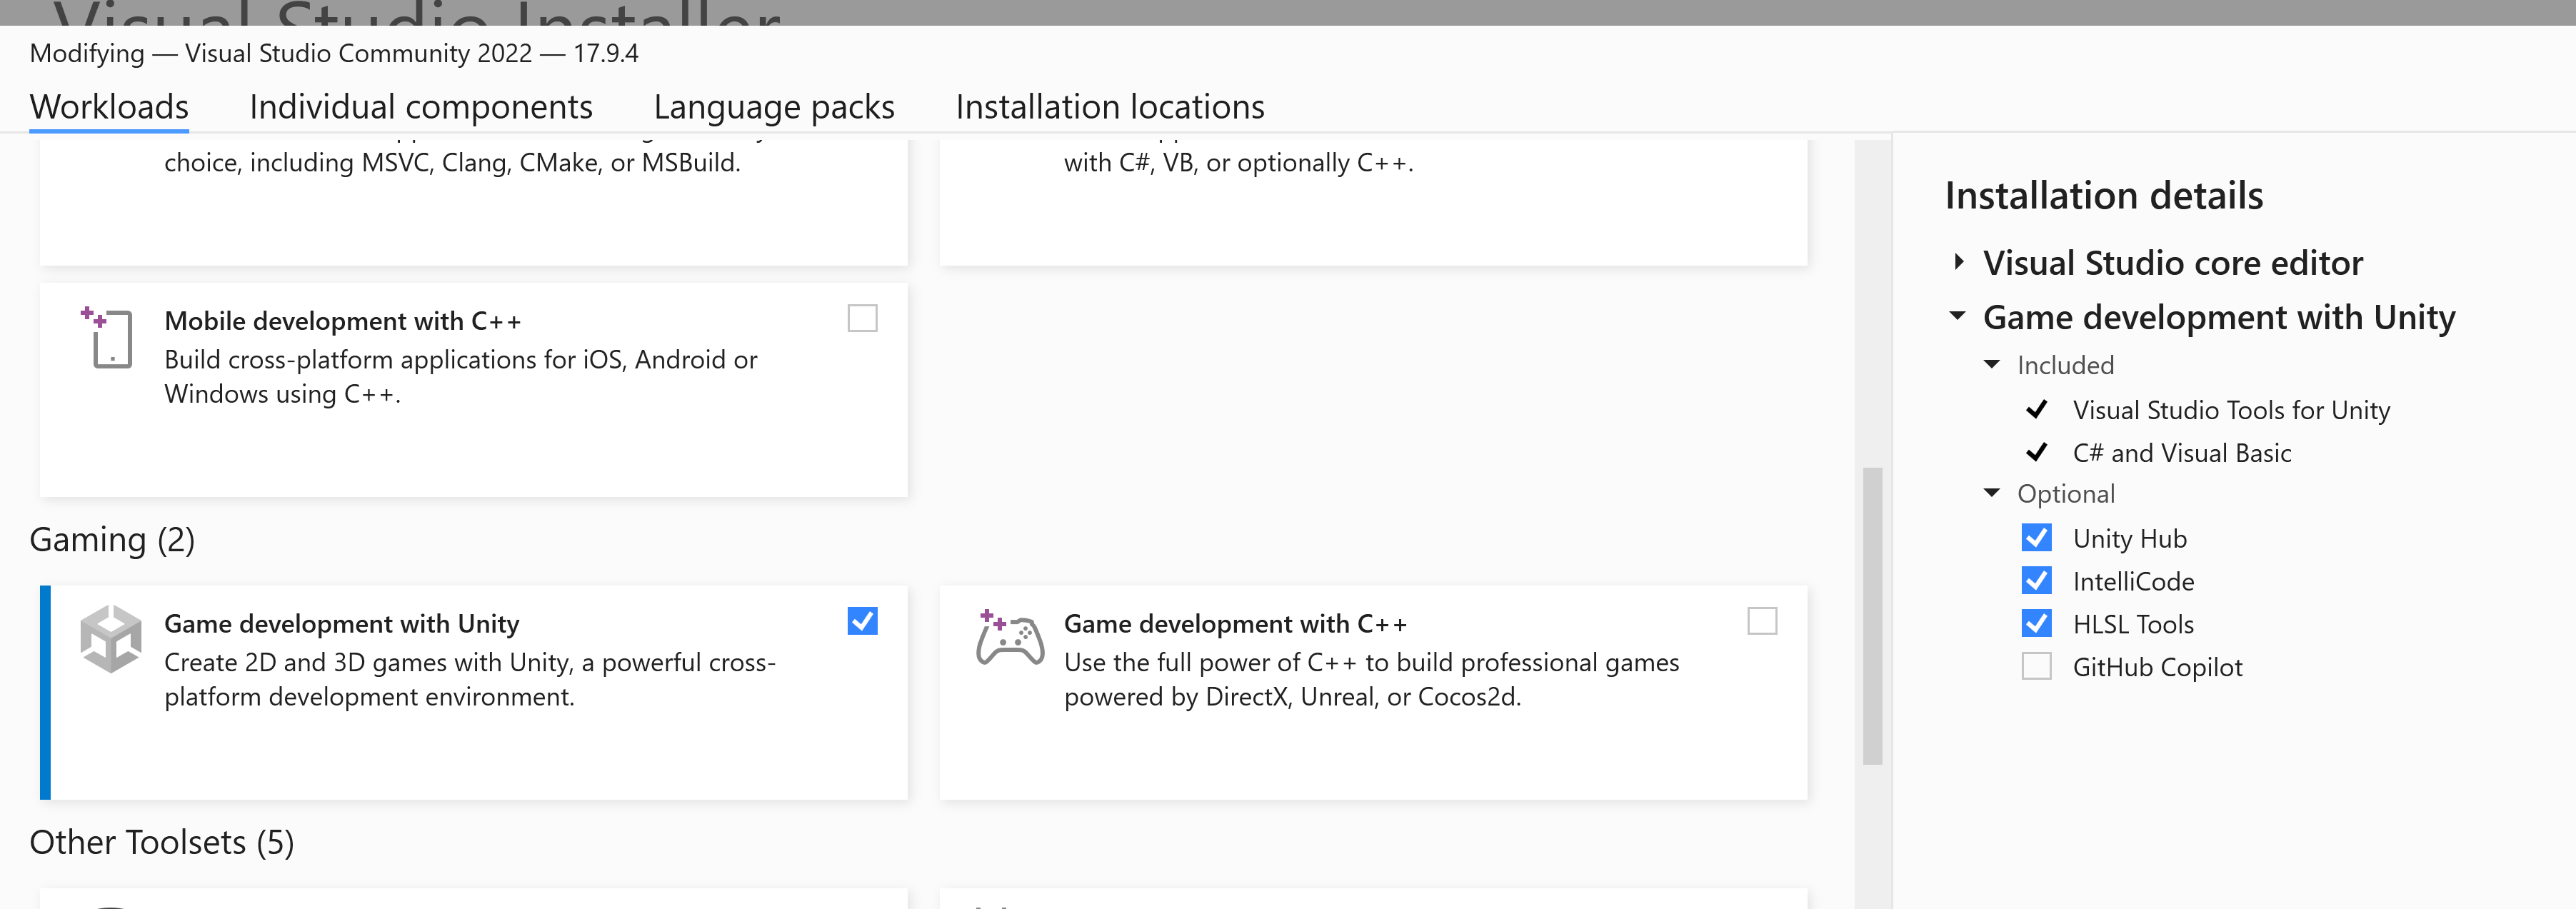Uncheck the IntelliCode optional component

pos(2037,580)
